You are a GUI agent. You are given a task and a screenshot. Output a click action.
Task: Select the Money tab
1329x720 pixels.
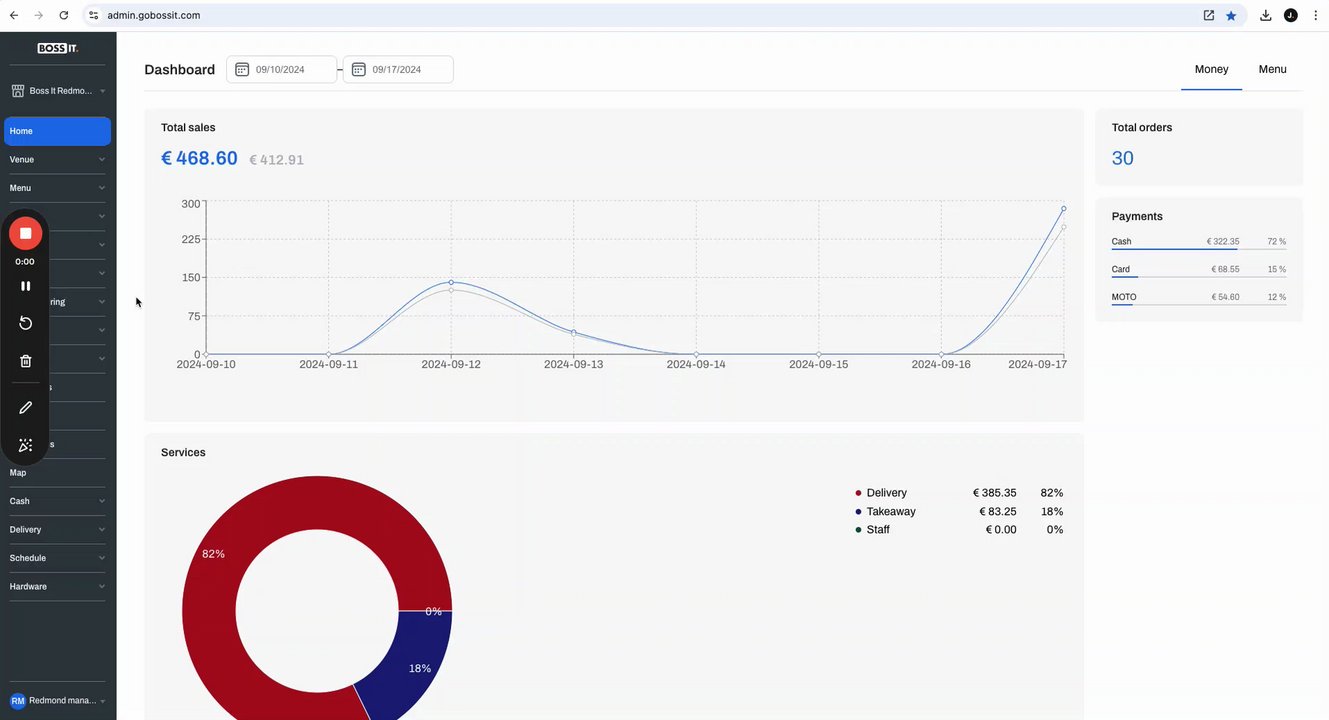(x=1211, y=69)
